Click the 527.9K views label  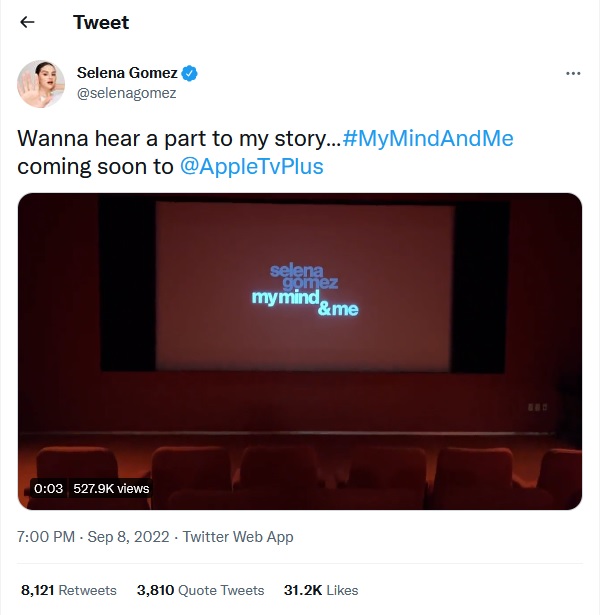(x=112, y=489)
